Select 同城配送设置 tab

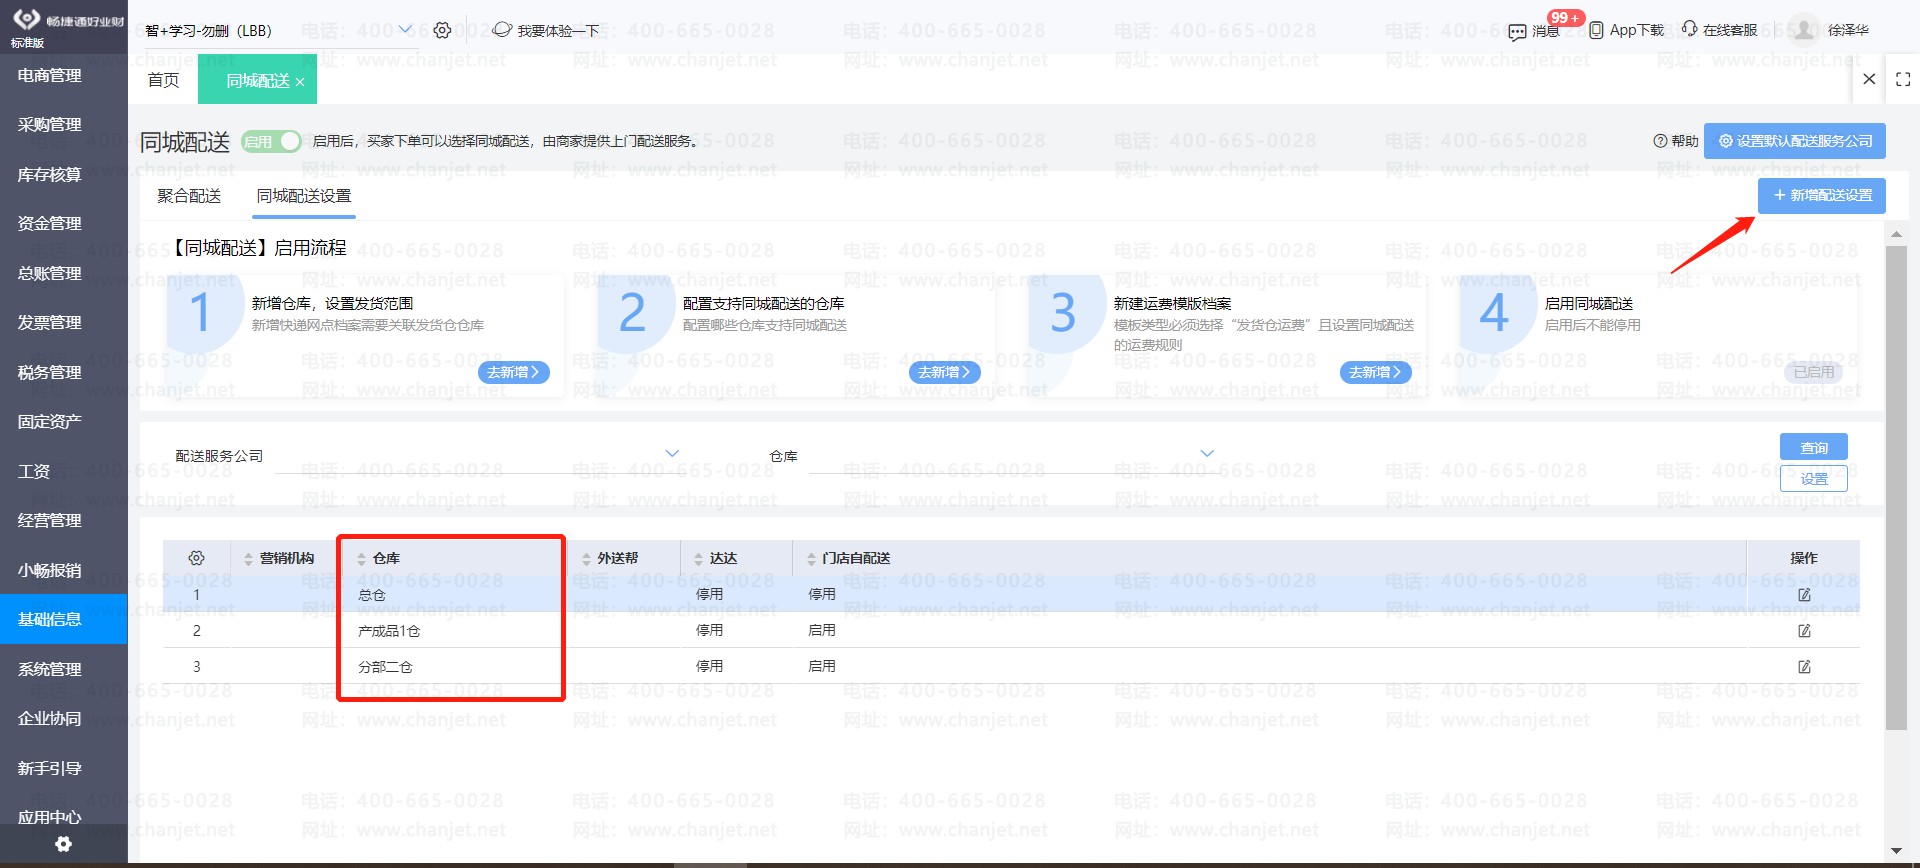pyautogui.click(x=304, y=196)
